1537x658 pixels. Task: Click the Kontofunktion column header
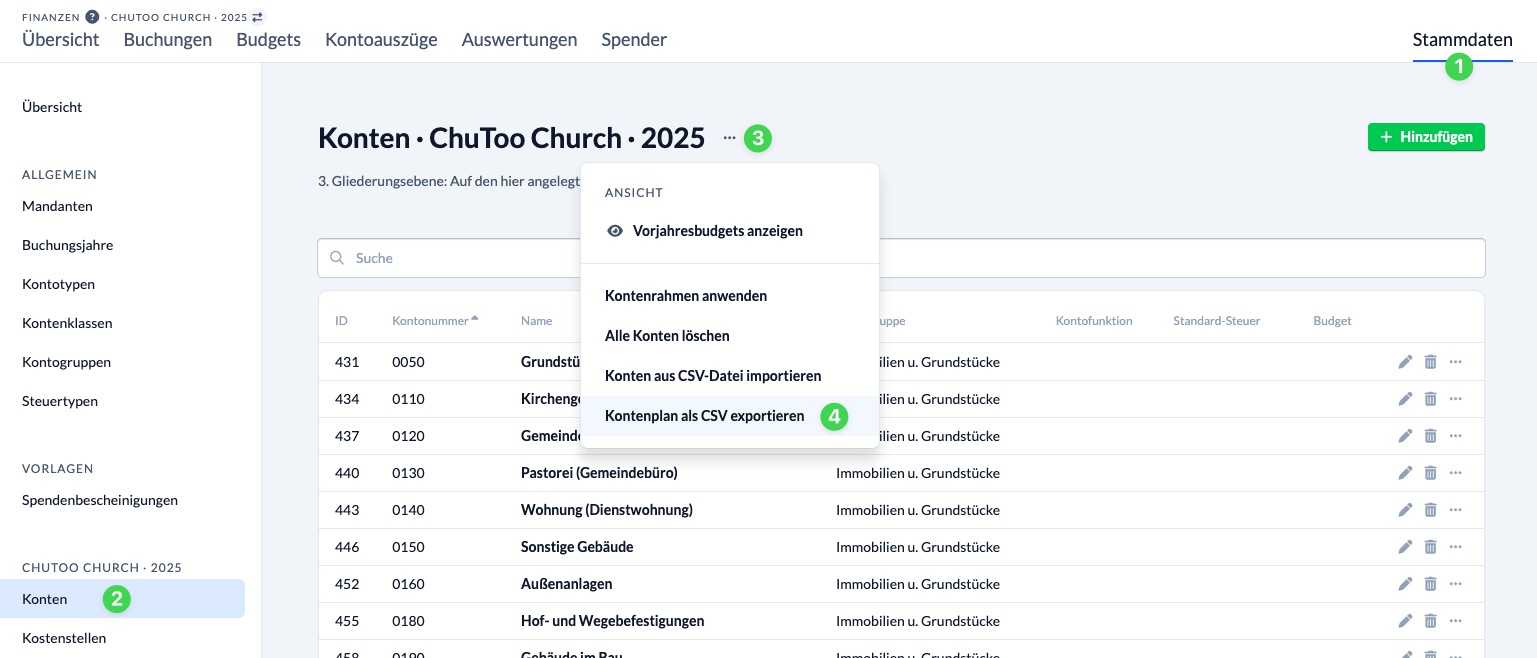point(1094,321)
